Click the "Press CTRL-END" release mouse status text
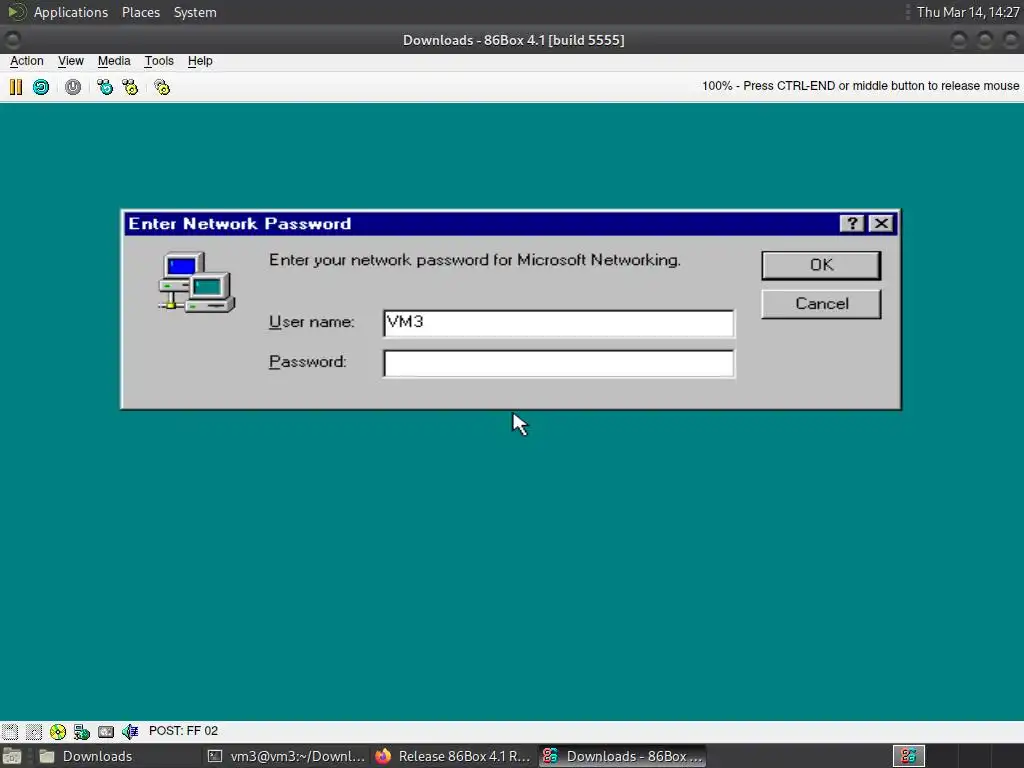The width and height of the screenshot is (1024, 768). [x=861, y=86]
